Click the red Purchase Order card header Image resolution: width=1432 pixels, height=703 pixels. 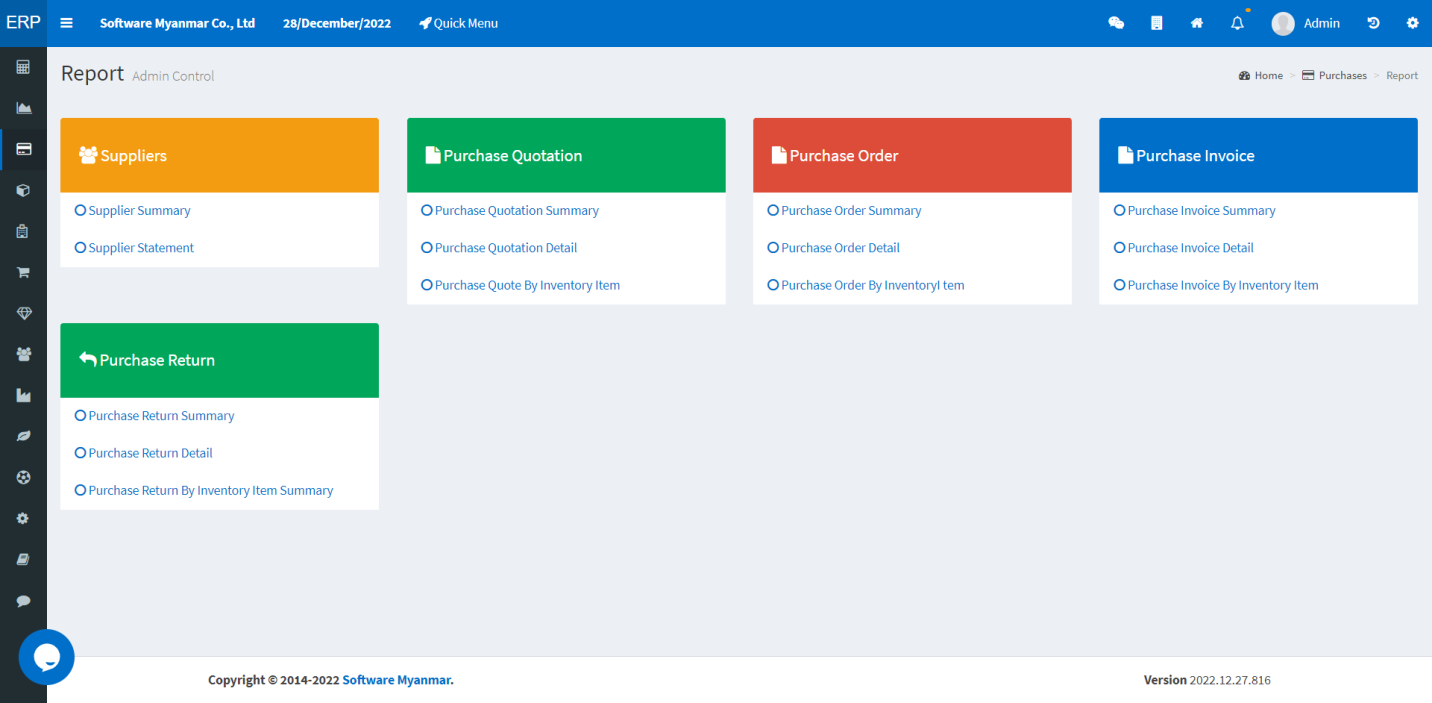tap(912, 155)
